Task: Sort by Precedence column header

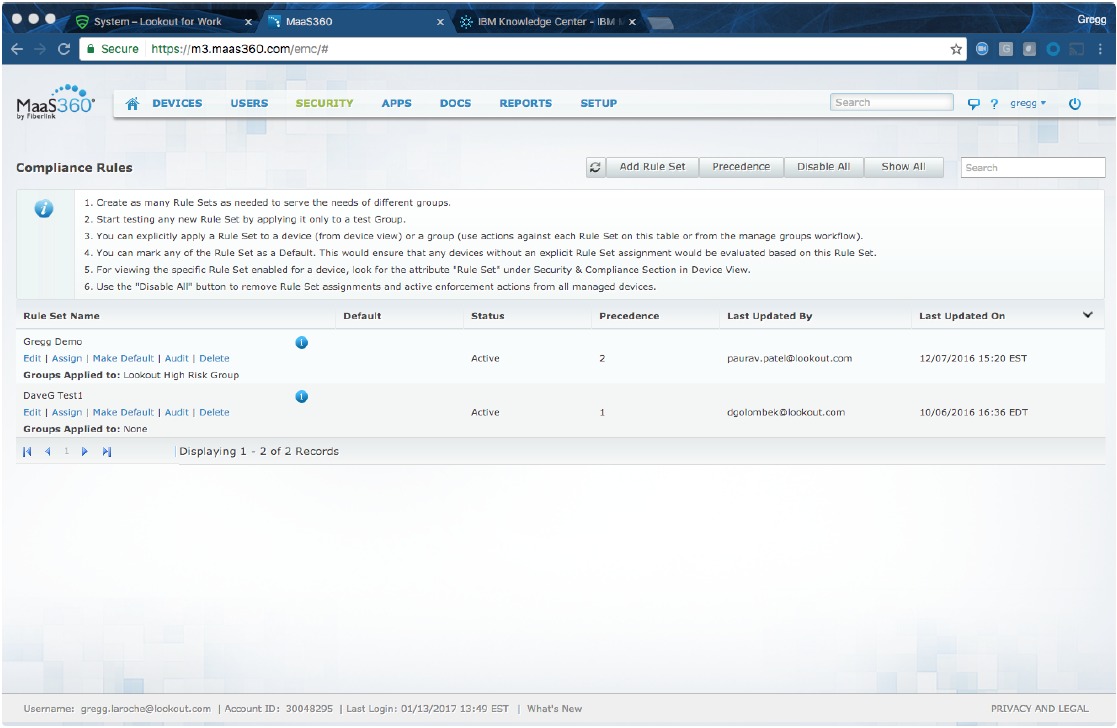Action: (629, 316)
